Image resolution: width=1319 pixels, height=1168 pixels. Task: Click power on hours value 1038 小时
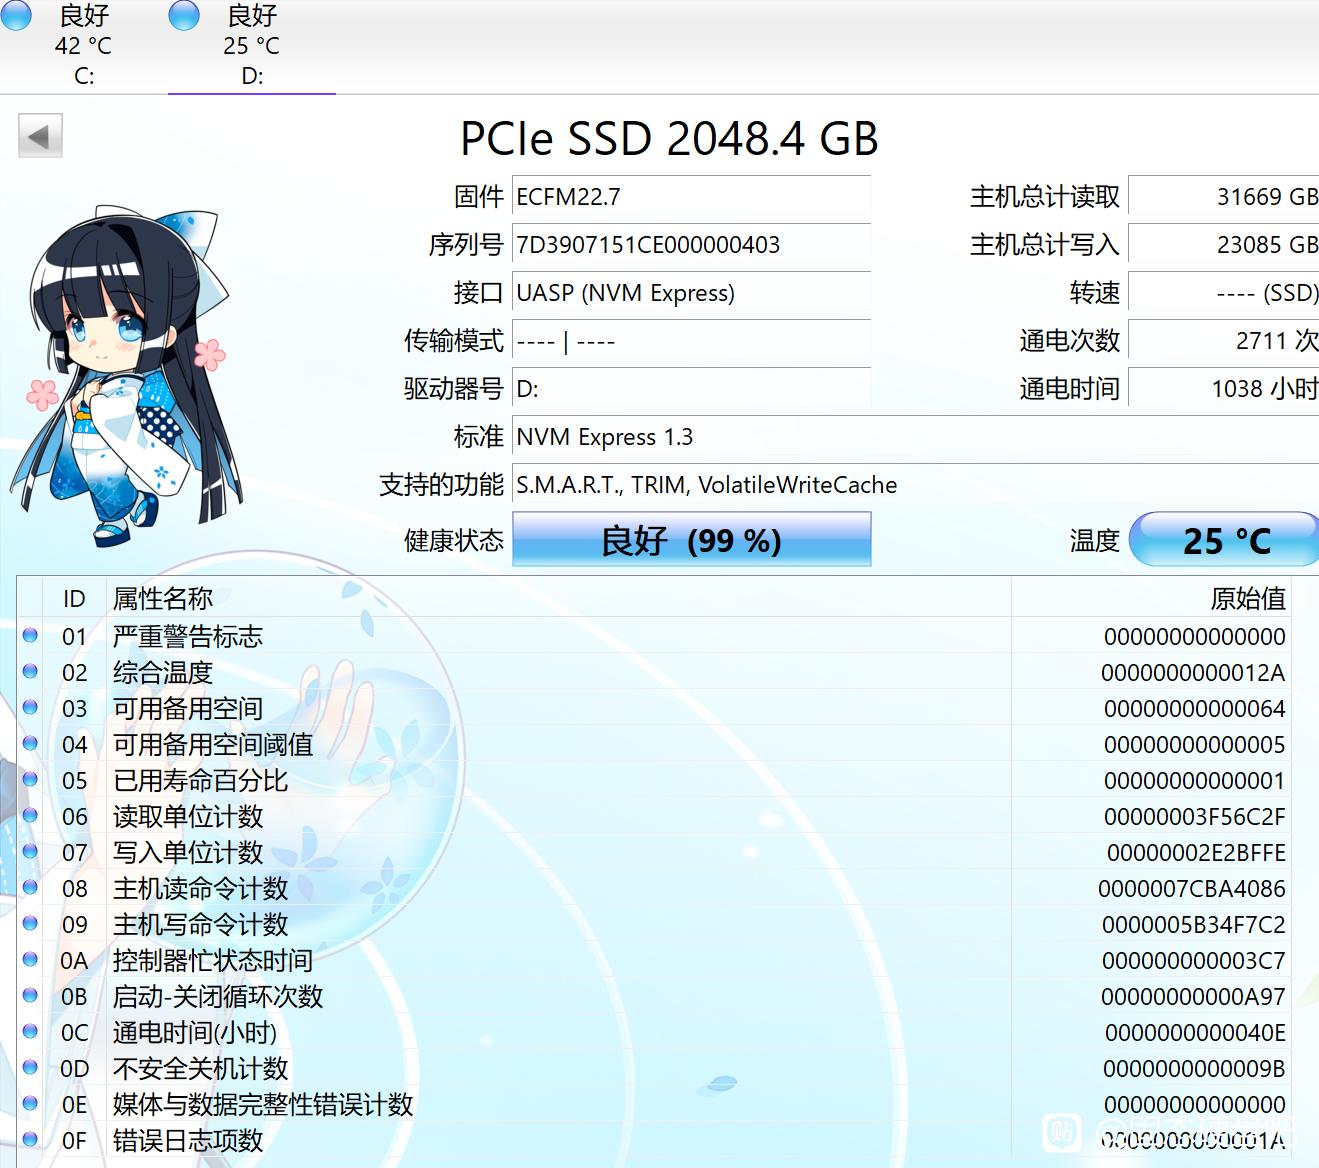[x=1224, y=389]
